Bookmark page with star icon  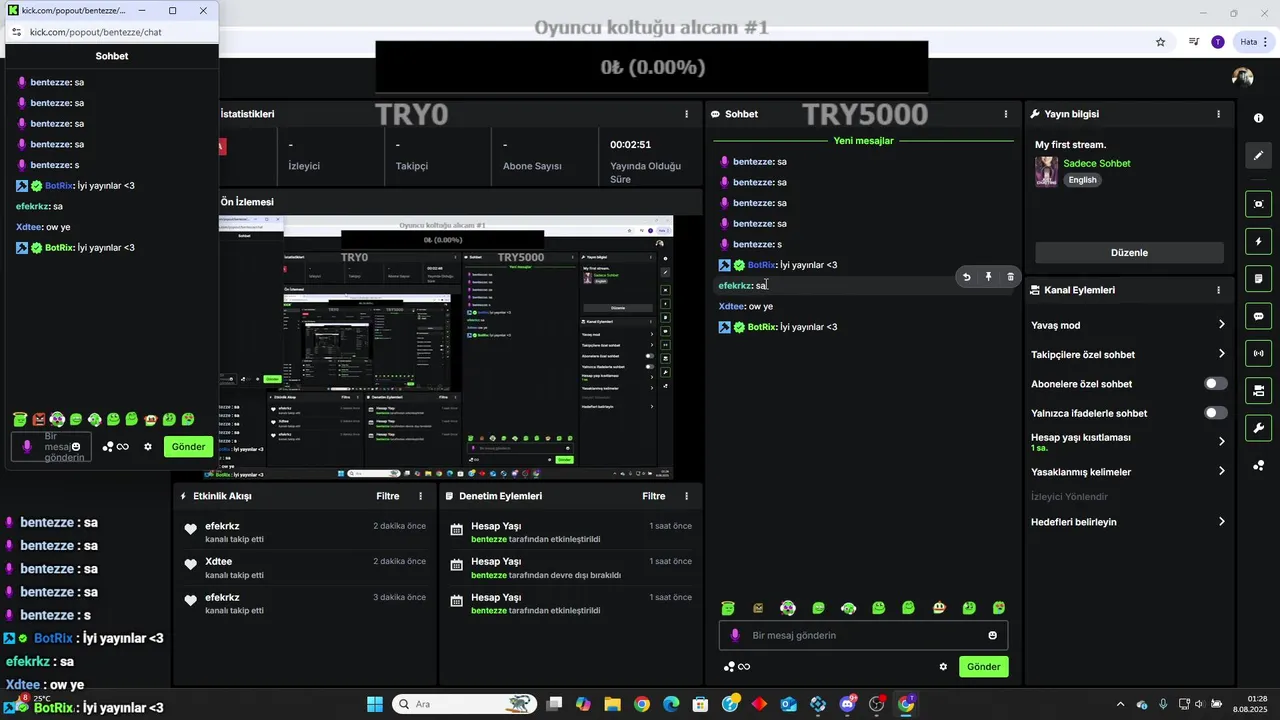pos(1160,42)
